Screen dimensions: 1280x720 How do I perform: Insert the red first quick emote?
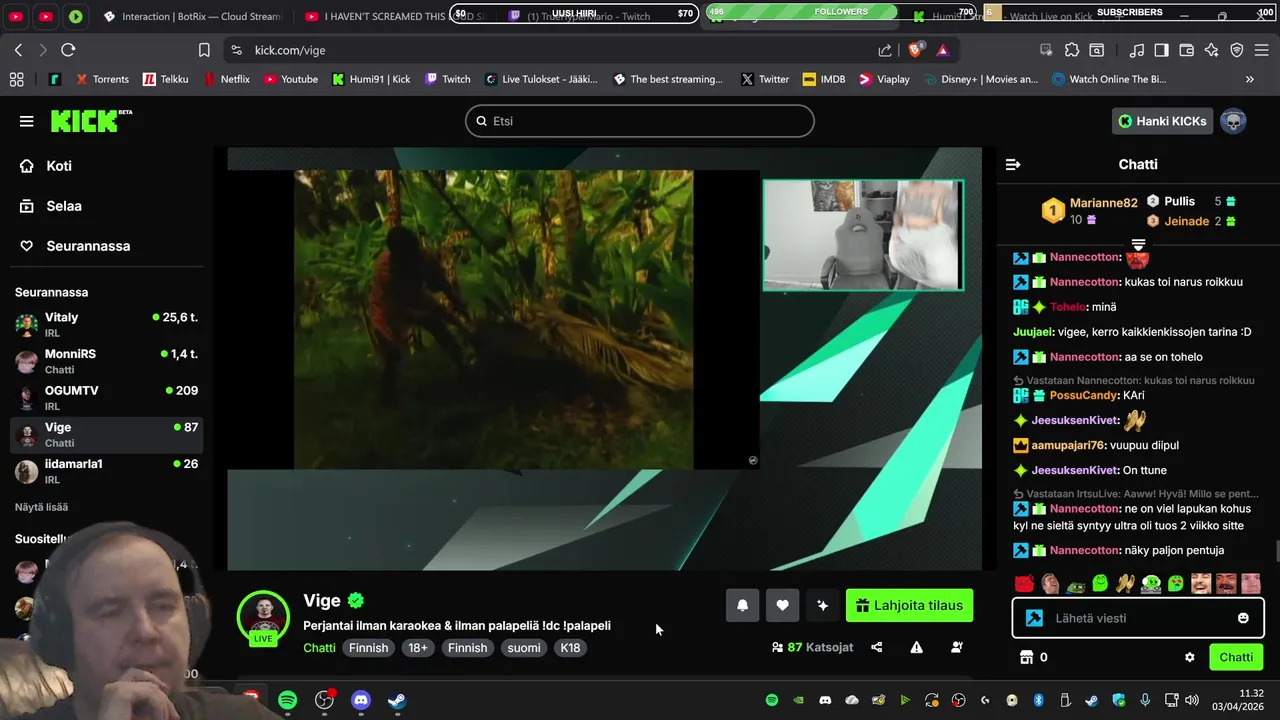click(x=1024, y=584)
